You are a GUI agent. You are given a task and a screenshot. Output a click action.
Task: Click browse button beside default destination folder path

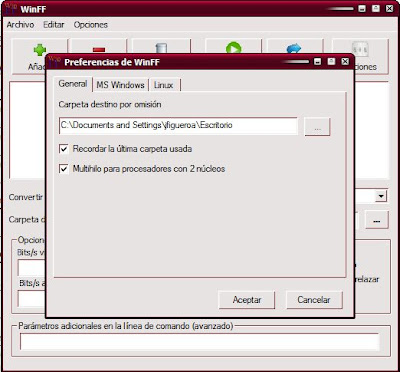click(317, 127)
